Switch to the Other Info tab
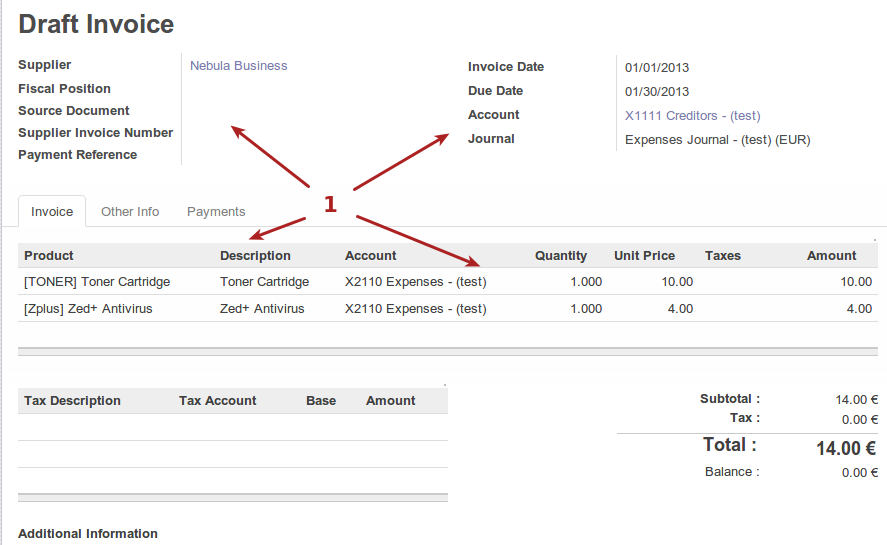 (130, 212)
